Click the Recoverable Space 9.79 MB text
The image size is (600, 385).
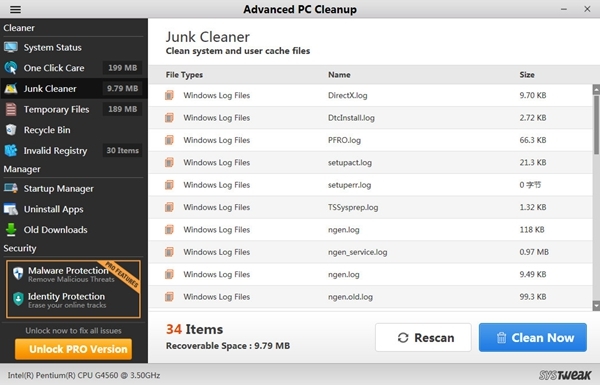coord(228,346)
